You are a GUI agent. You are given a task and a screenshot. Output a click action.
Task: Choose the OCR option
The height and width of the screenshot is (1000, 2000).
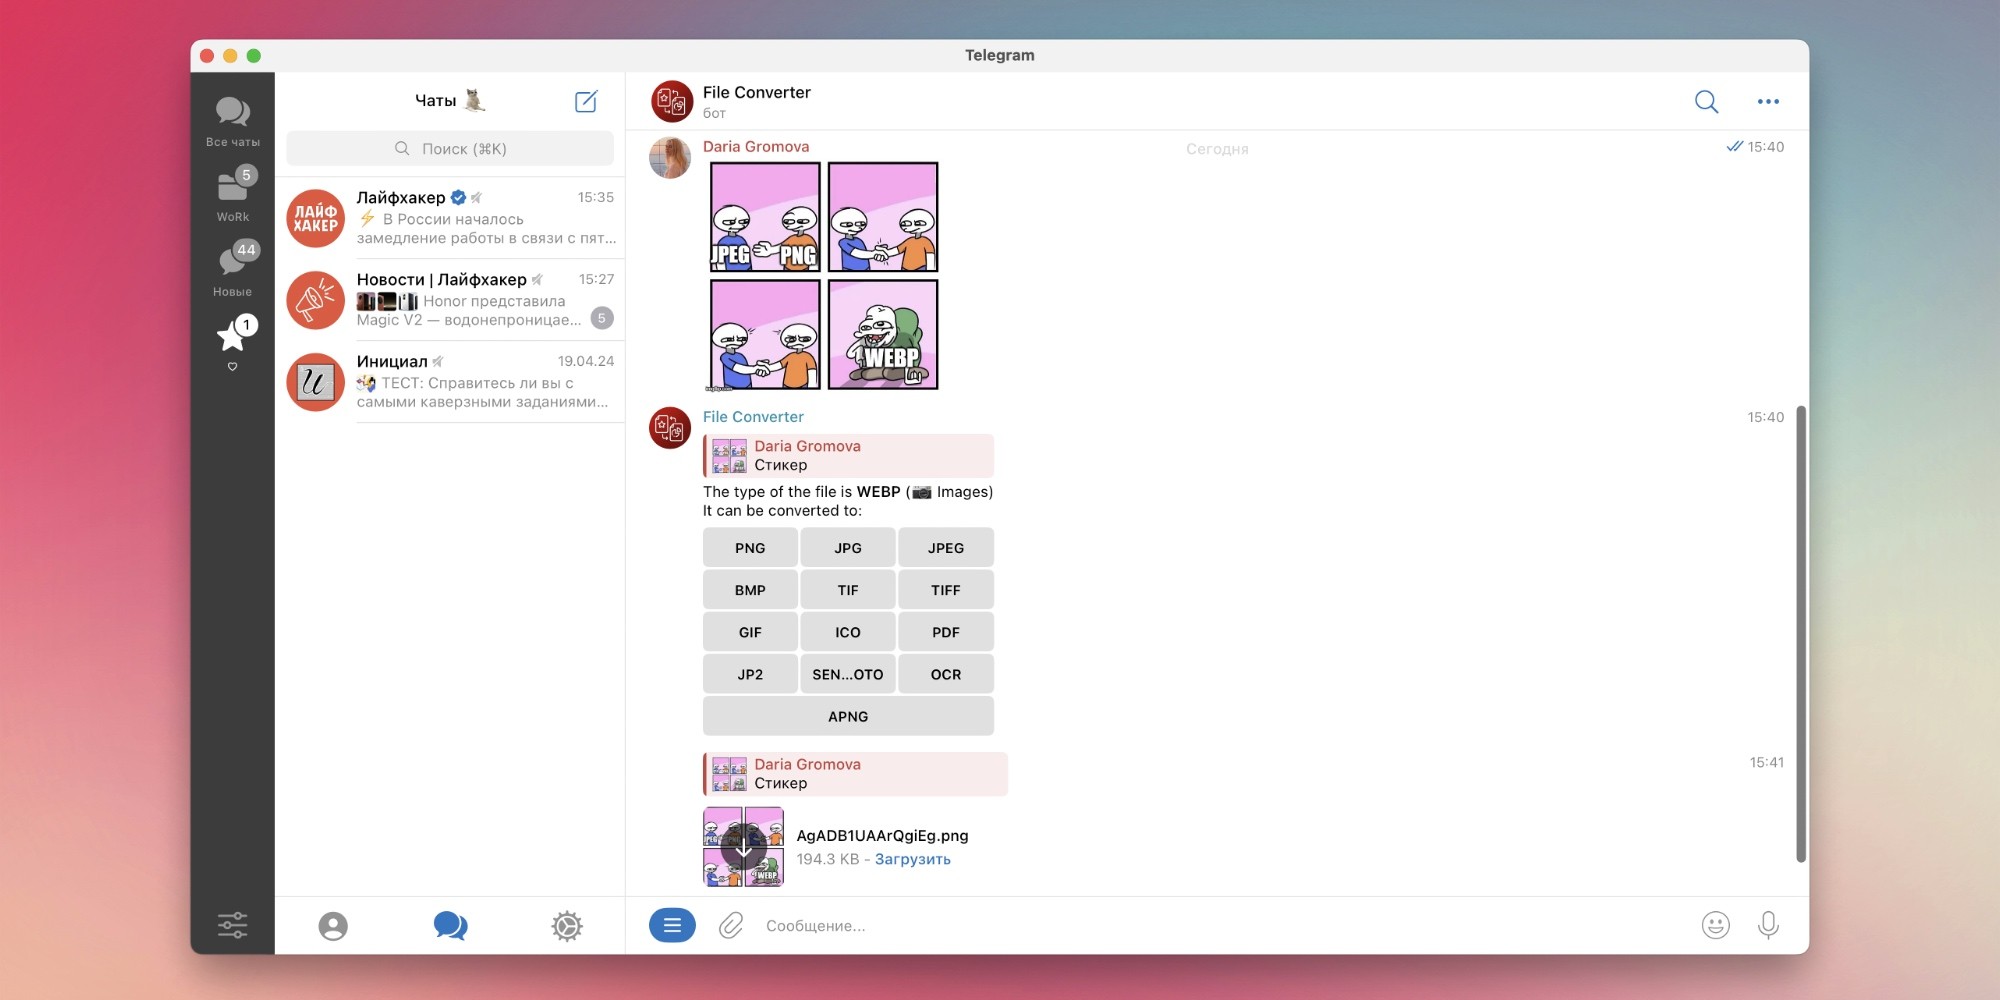(x=946, y=674)
